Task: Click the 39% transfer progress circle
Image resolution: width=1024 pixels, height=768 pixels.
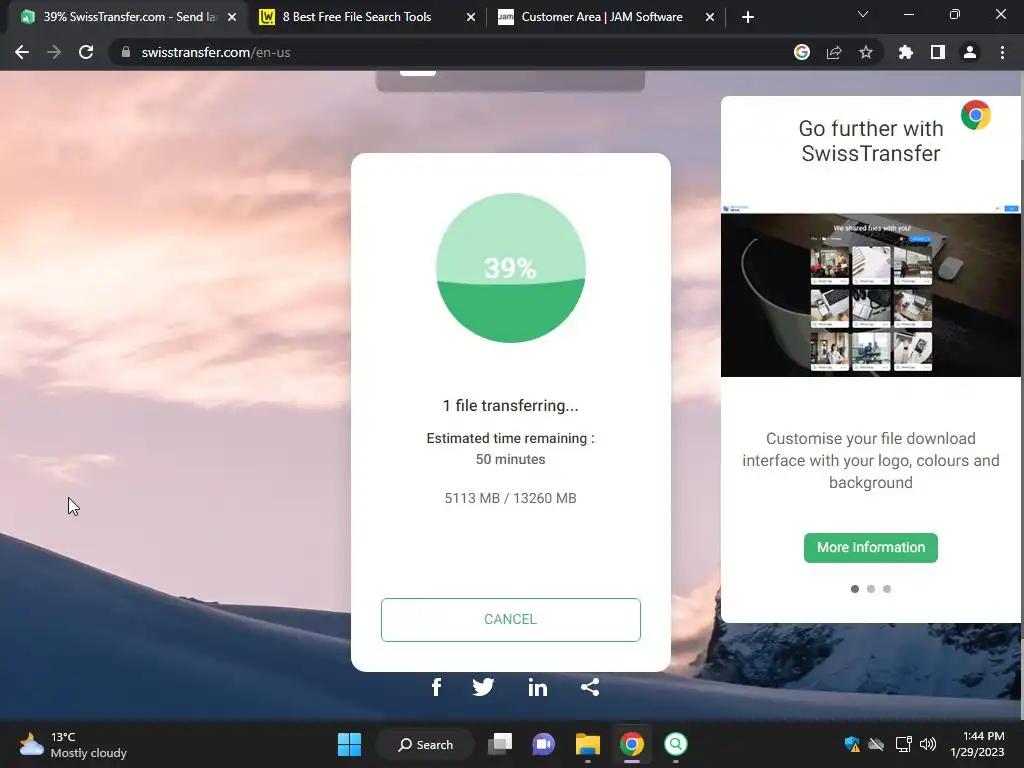Action: tap(510, 268)
